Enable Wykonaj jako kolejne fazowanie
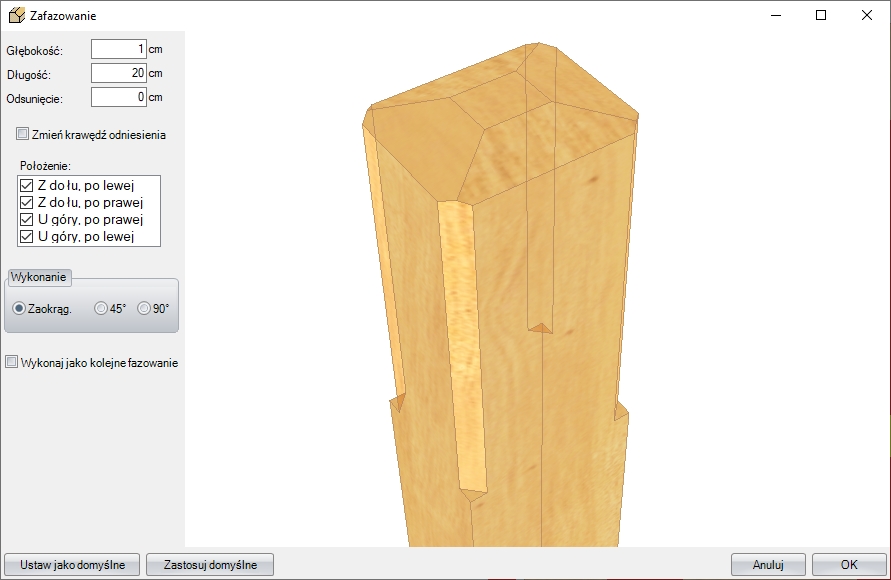Image resolution: width=891 pixels, height=580 pixels. pyautogui.click(x=12, y=363)
